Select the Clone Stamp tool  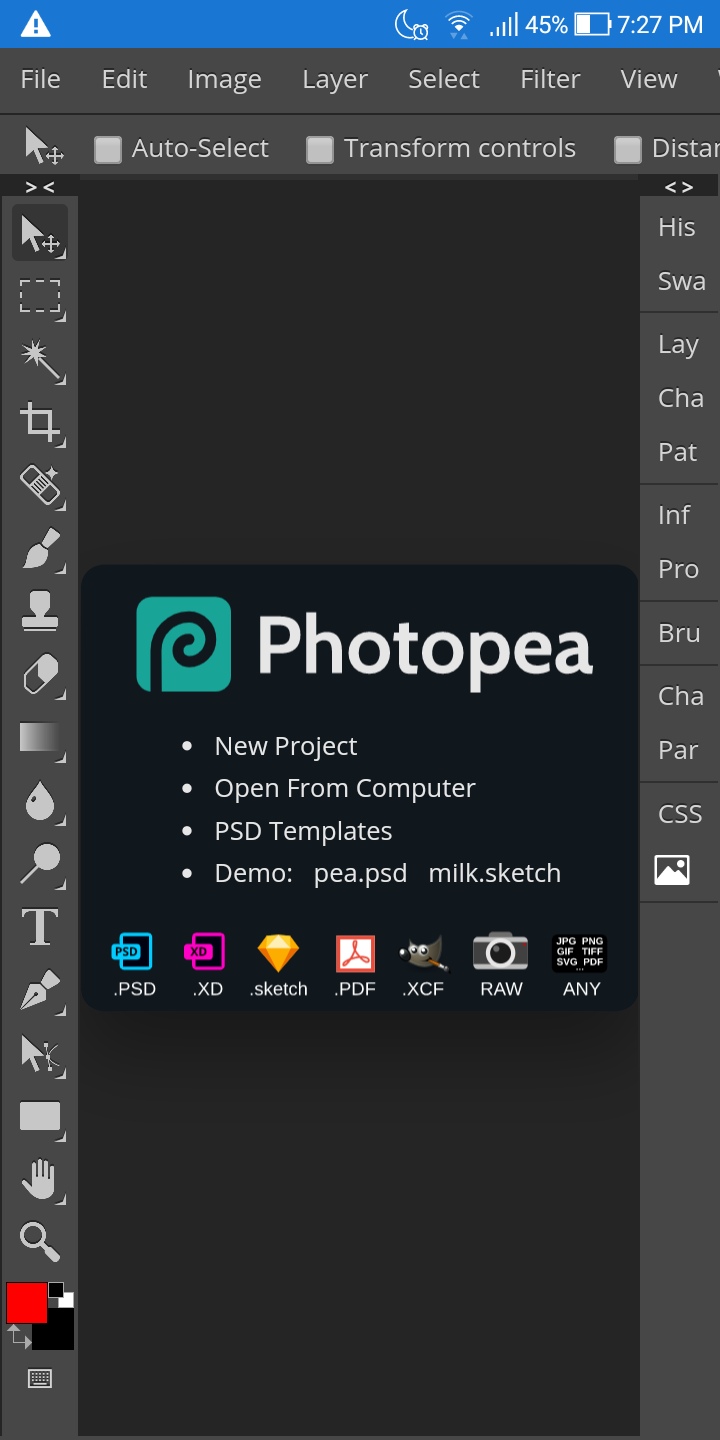point(40,612)
